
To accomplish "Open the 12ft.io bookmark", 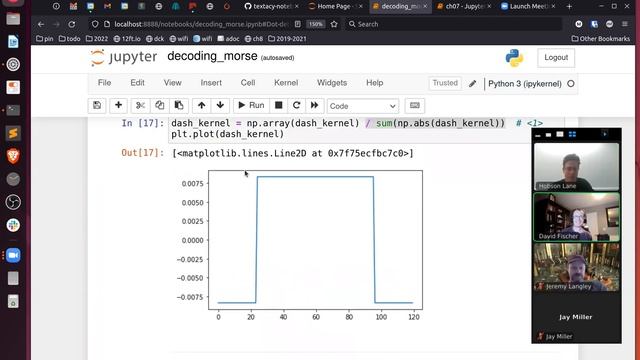I will 127,39.
